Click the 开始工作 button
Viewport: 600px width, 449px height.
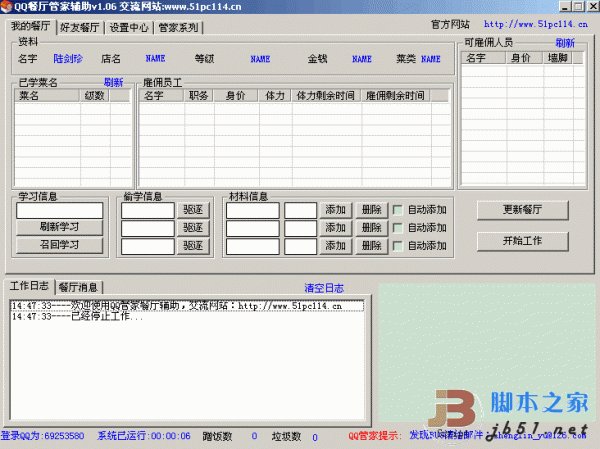[523, 241]
